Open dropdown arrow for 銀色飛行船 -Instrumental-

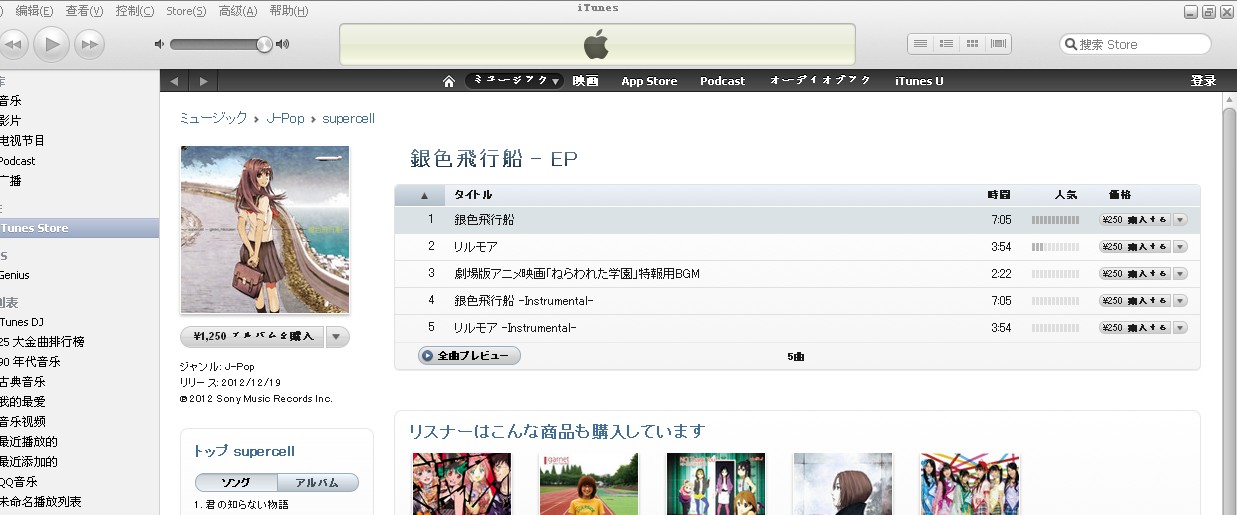[x=1180, y=301]
